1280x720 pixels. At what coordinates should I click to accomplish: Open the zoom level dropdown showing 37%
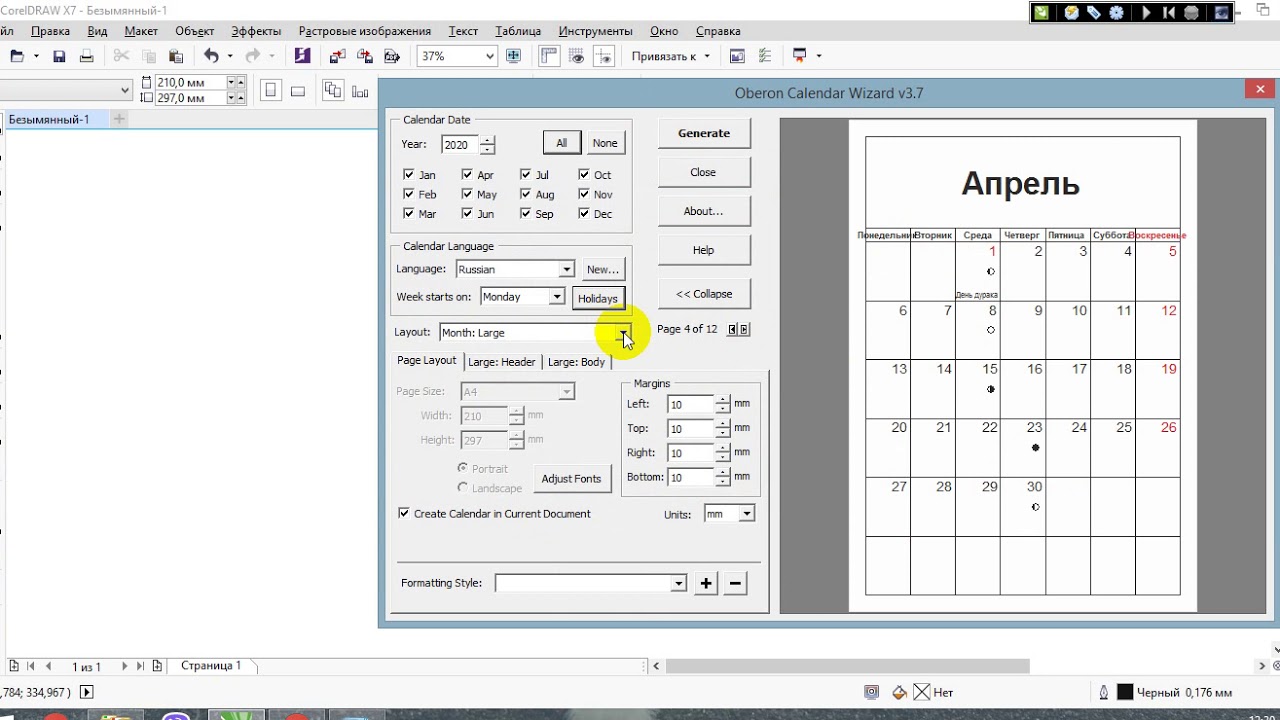(x=489, y=57)
